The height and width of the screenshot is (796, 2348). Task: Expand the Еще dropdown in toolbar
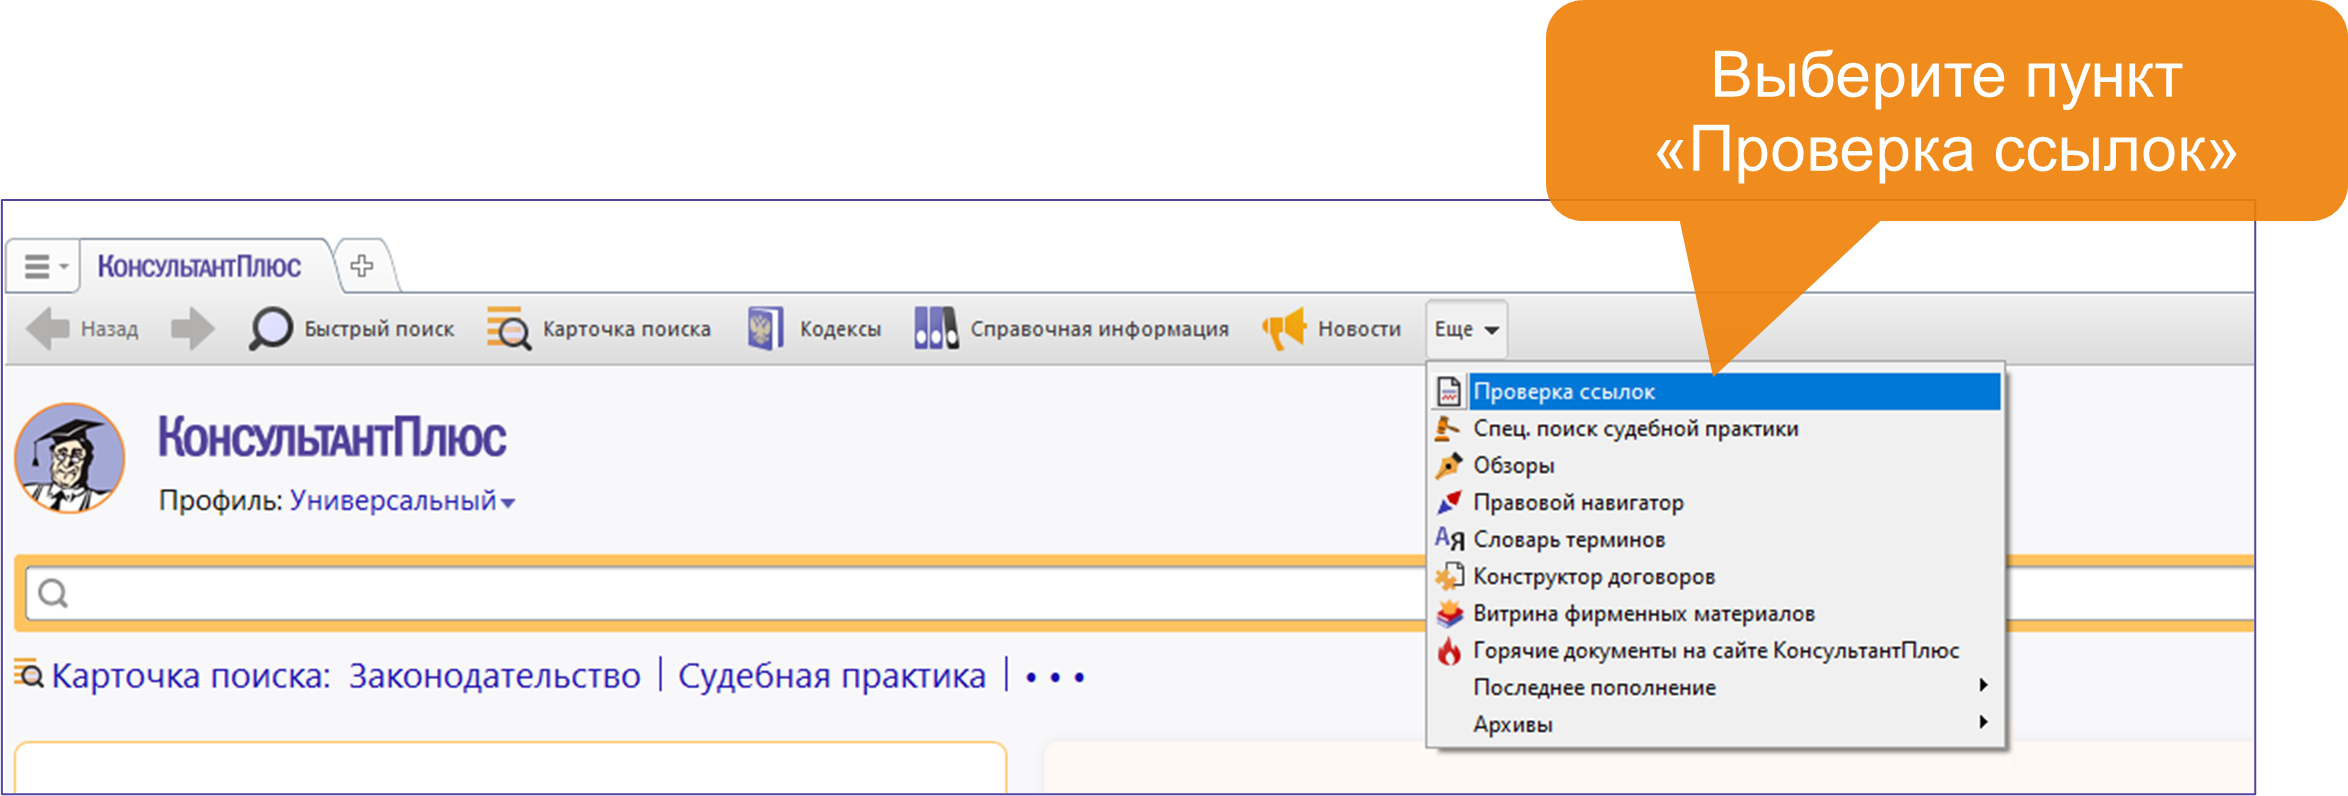tap(1466, 329)
